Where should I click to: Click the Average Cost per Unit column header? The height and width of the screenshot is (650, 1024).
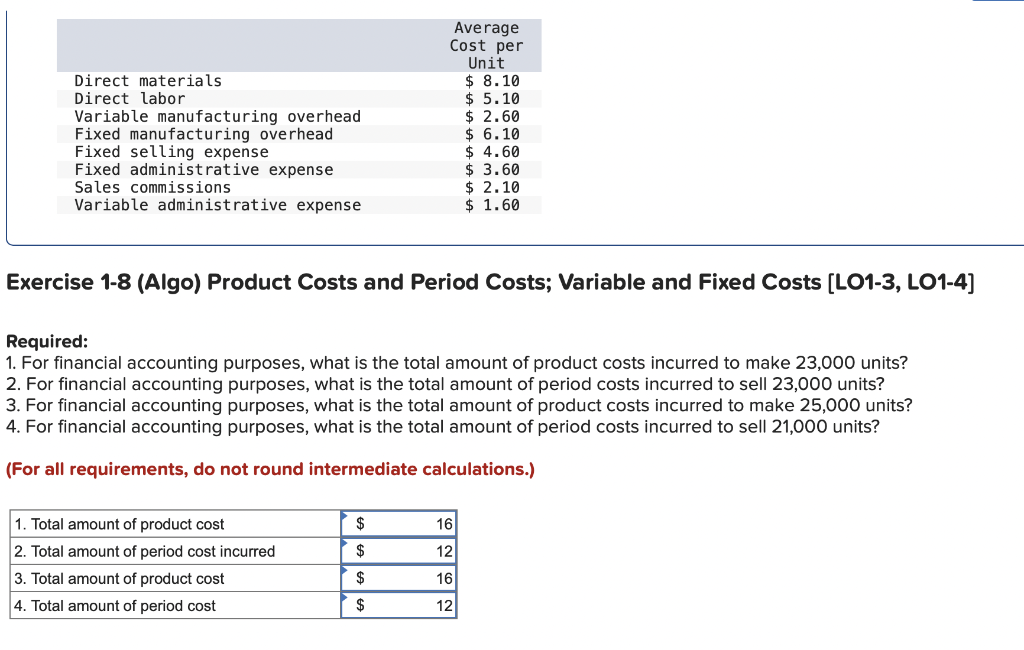tap(487, 45)
